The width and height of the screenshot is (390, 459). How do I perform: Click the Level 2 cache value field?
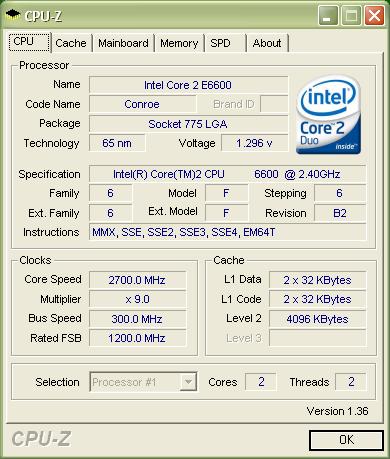pyautogui.click(x=317, y=319)
